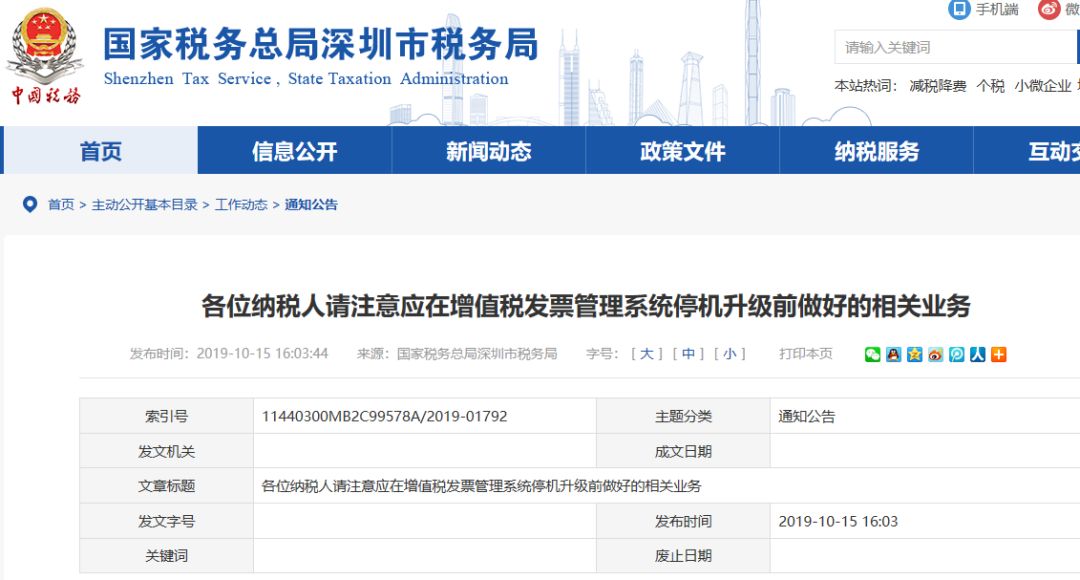This screenshot has height=580, width=1080.
Task: Click the 成文日期 label cell
Action: tap(683, 451)
